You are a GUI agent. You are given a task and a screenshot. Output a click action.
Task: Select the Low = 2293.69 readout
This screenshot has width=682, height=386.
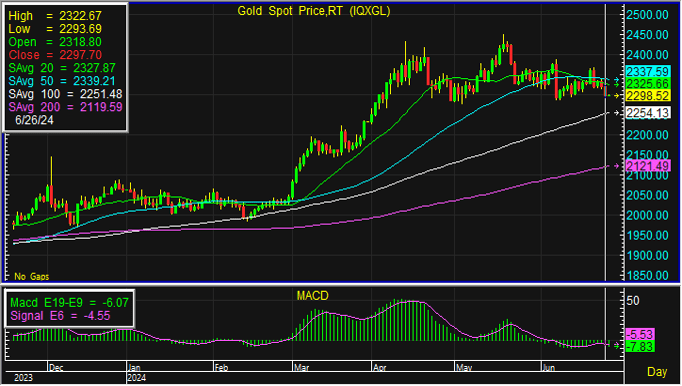55,29
